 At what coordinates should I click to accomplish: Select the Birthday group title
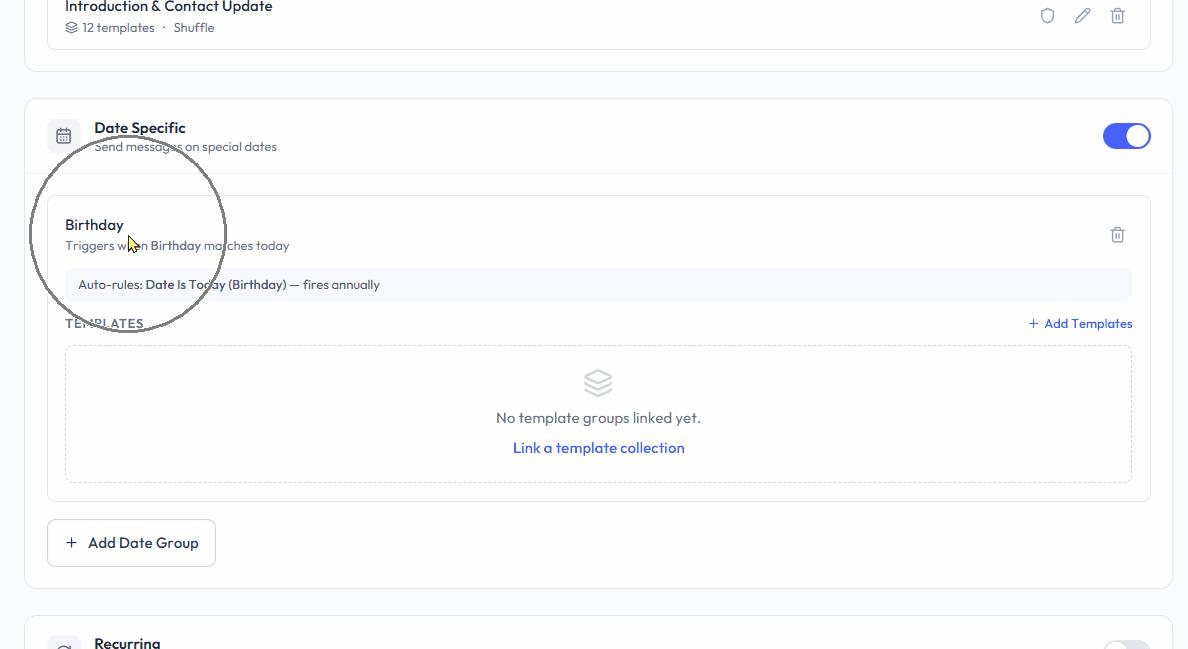coord(94,225)
